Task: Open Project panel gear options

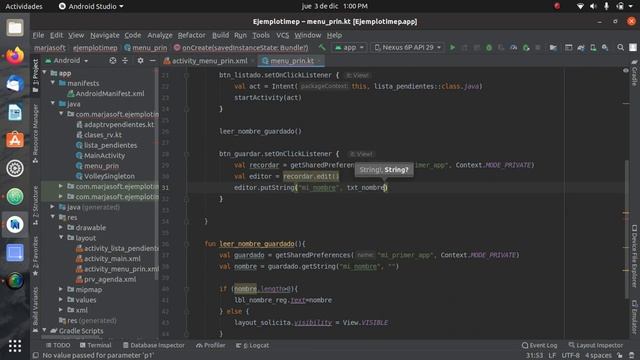Action: (x=140, y=60)
